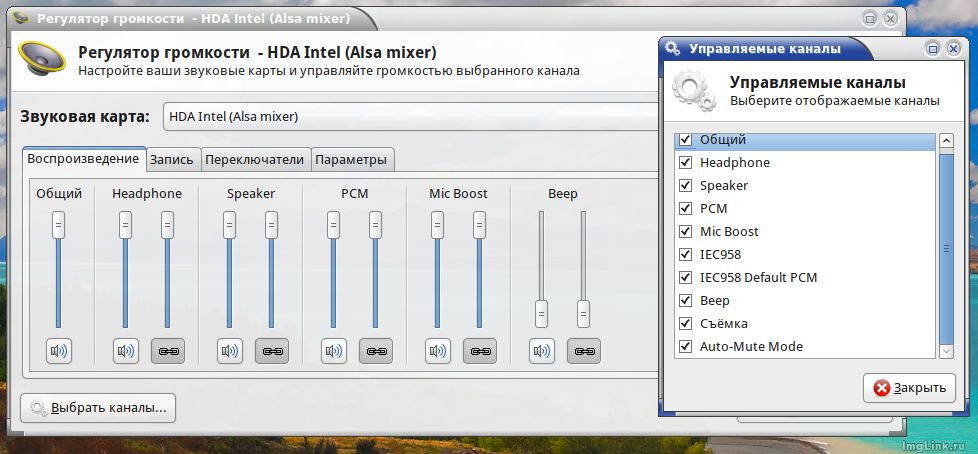Uncheck the Beep channel checkbox
Screen dimensions: 978x454
[x=685, y=301]
